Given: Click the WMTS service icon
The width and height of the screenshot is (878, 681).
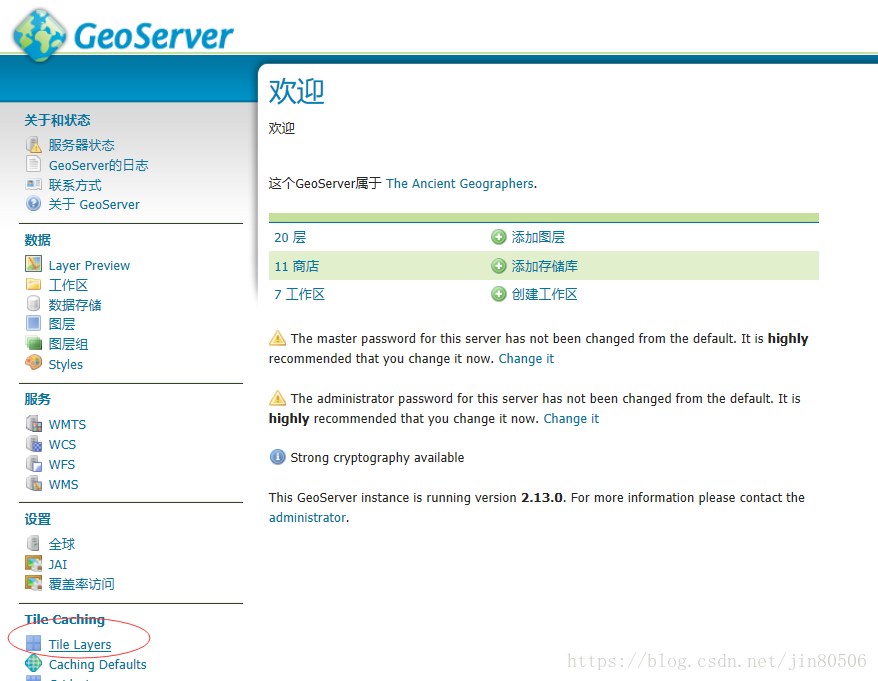Looking at the screenshot, I should [34, 423].
